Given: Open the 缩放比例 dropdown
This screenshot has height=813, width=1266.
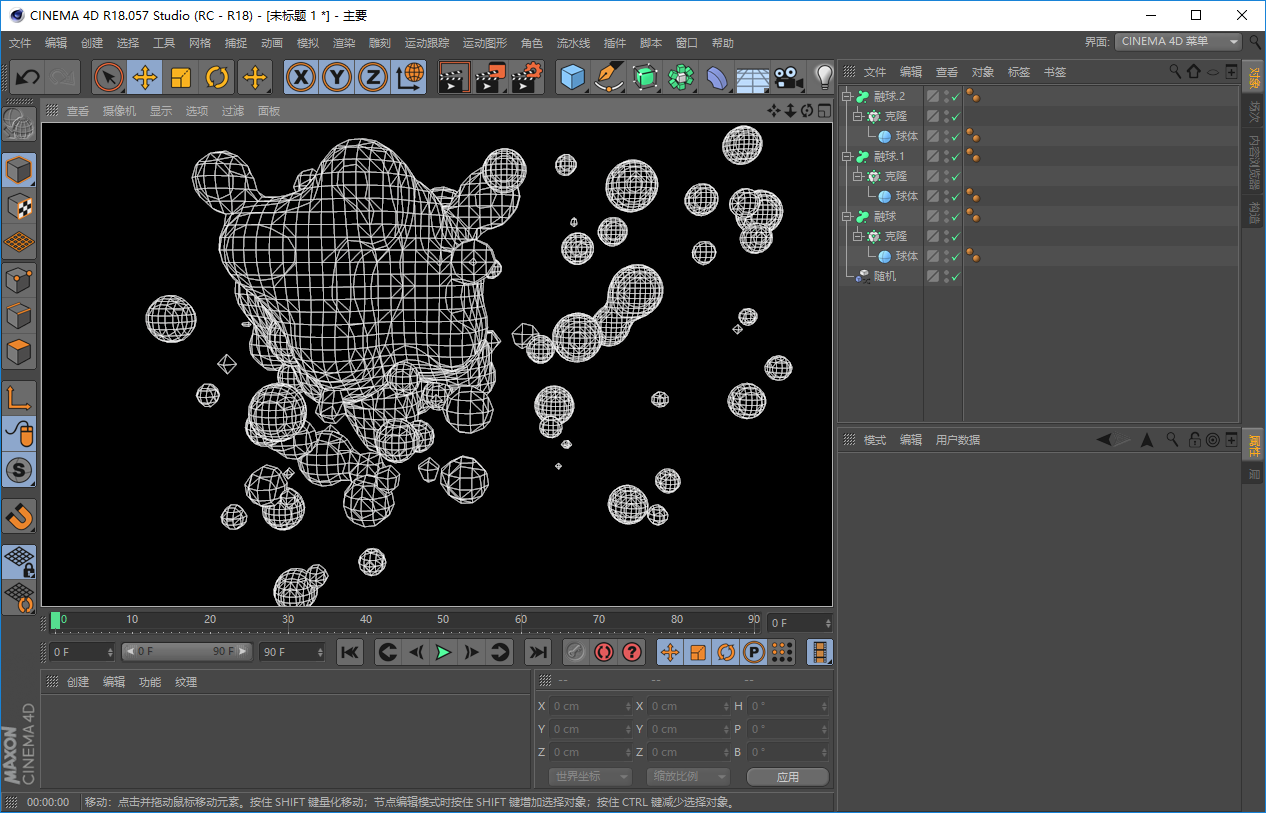Looking at the screenshot, I should tap(688, 776).
